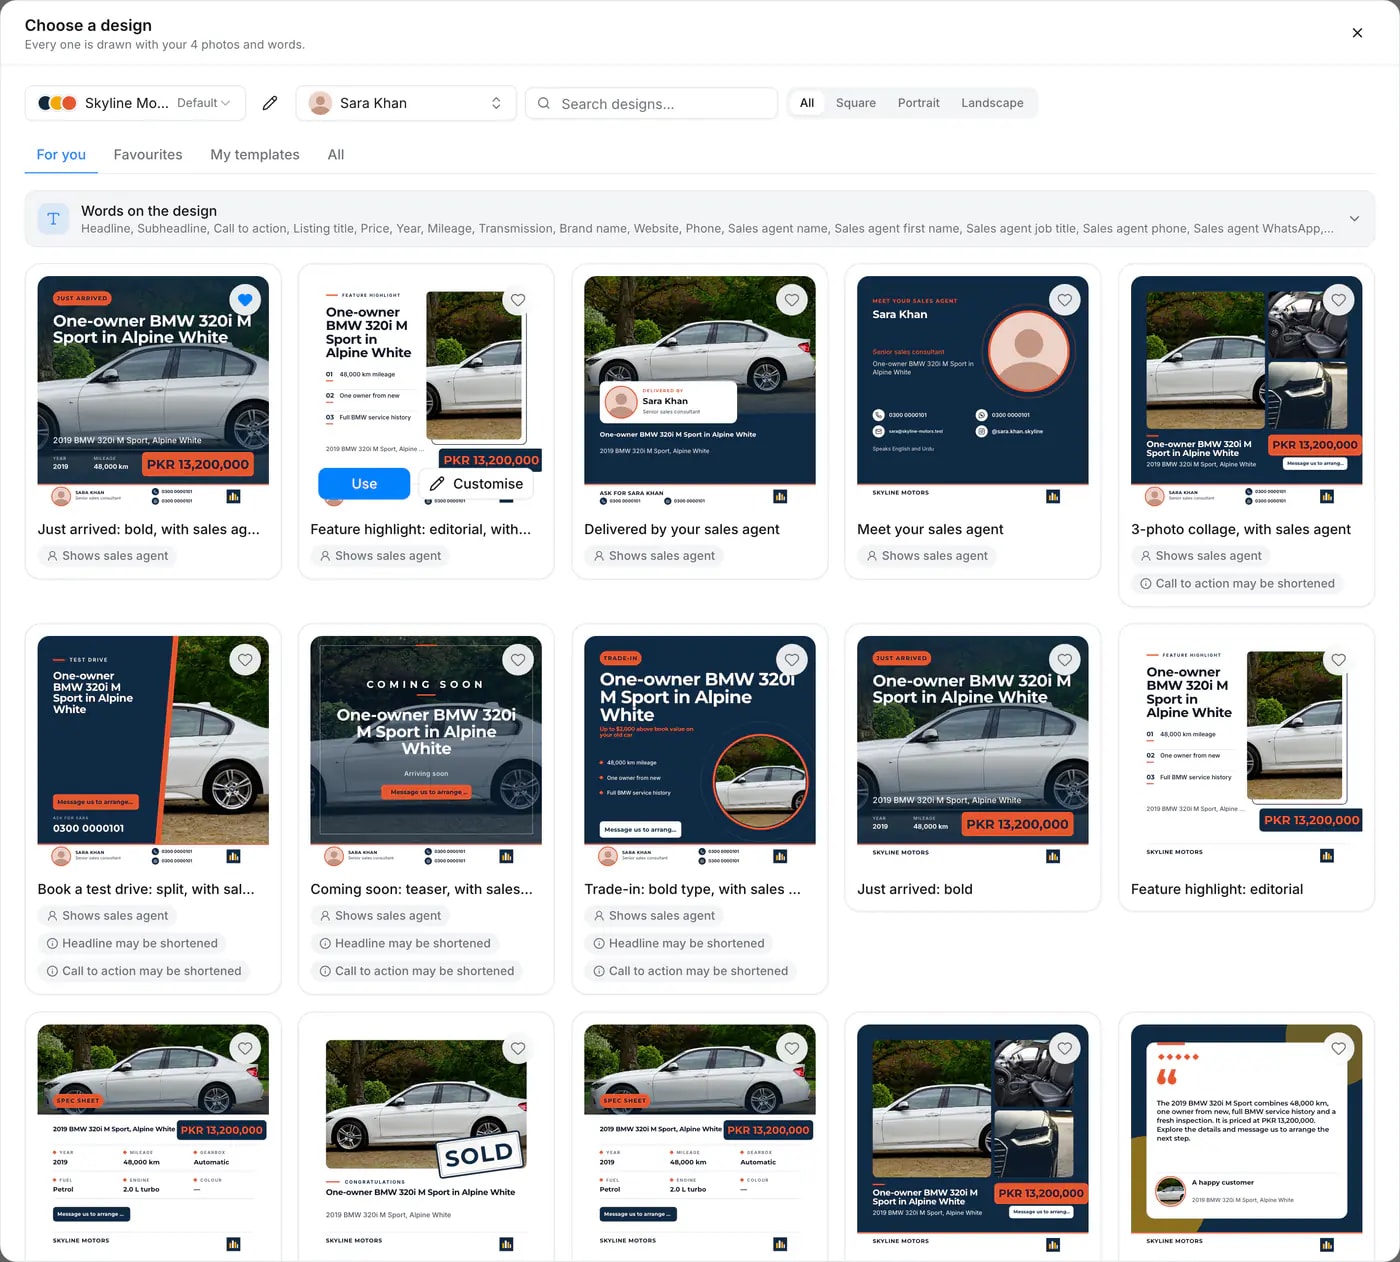Click the Search designs input field

coord(651,103)
